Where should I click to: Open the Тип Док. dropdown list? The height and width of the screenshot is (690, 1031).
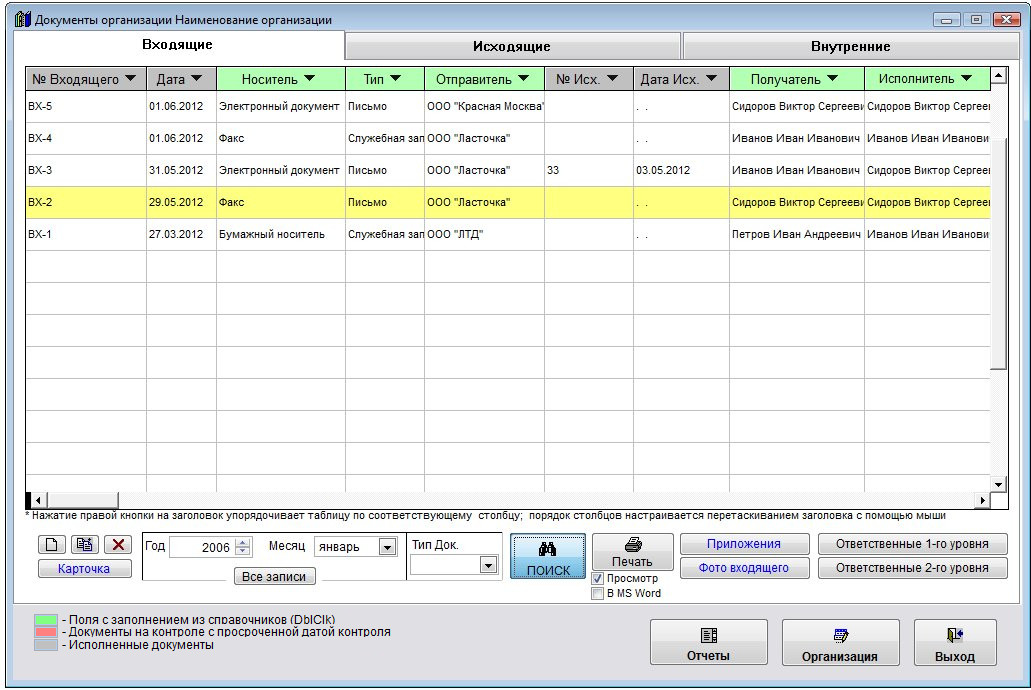coord(488,565)
